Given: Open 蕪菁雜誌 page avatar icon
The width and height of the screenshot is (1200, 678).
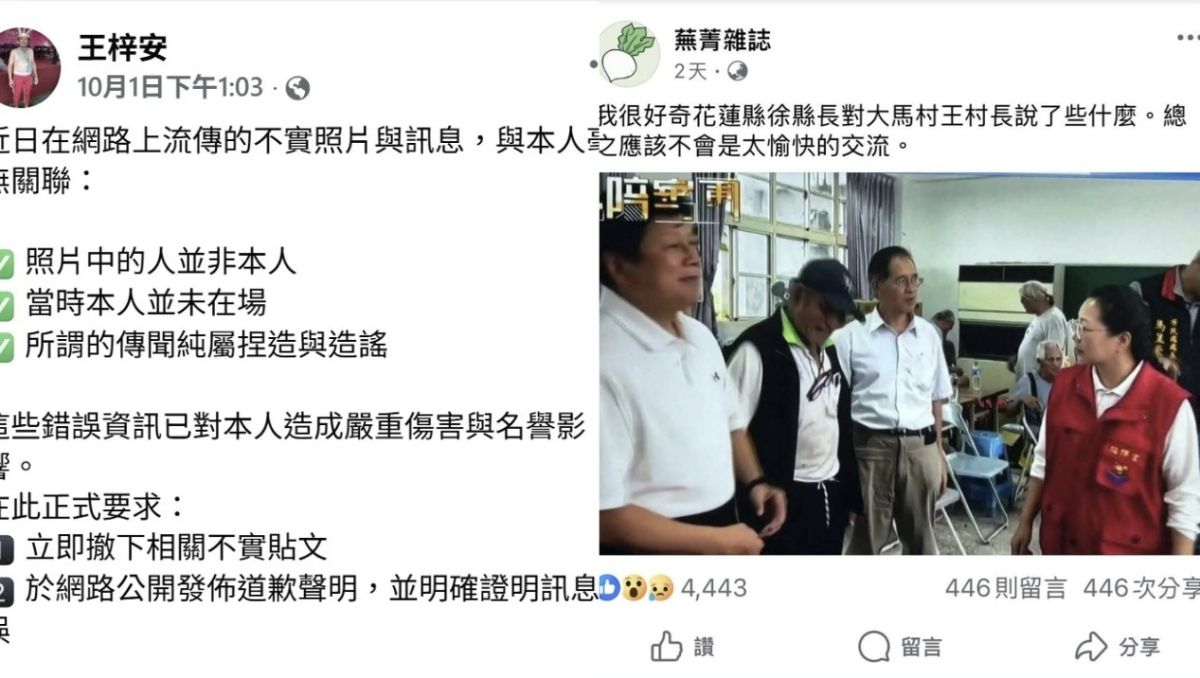Looking at the screenshot, I should (x=629, y=53).
